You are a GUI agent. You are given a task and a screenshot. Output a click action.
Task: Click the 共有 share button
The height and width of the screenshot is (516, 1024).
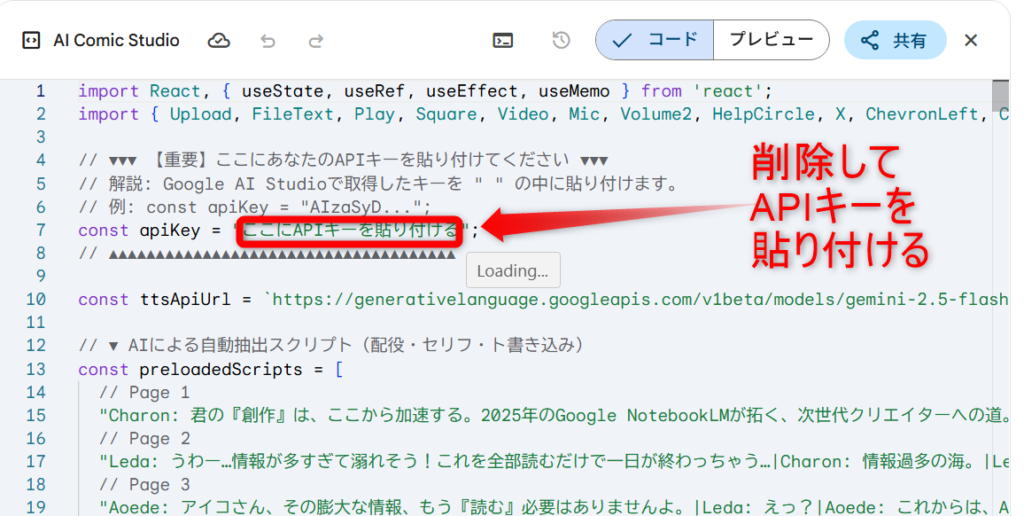(x=894, y=41)
